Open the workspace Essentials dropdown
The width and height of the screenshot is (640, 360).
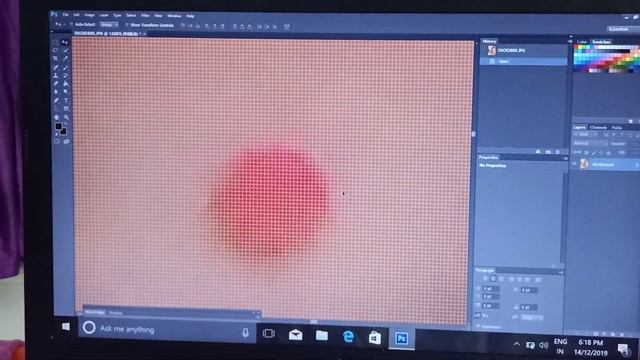click(x=623, y=29)
